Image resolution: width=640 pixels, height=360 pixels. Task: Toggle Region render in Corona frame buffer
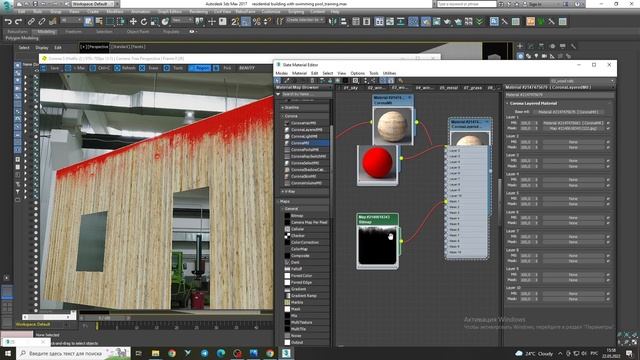200,68
